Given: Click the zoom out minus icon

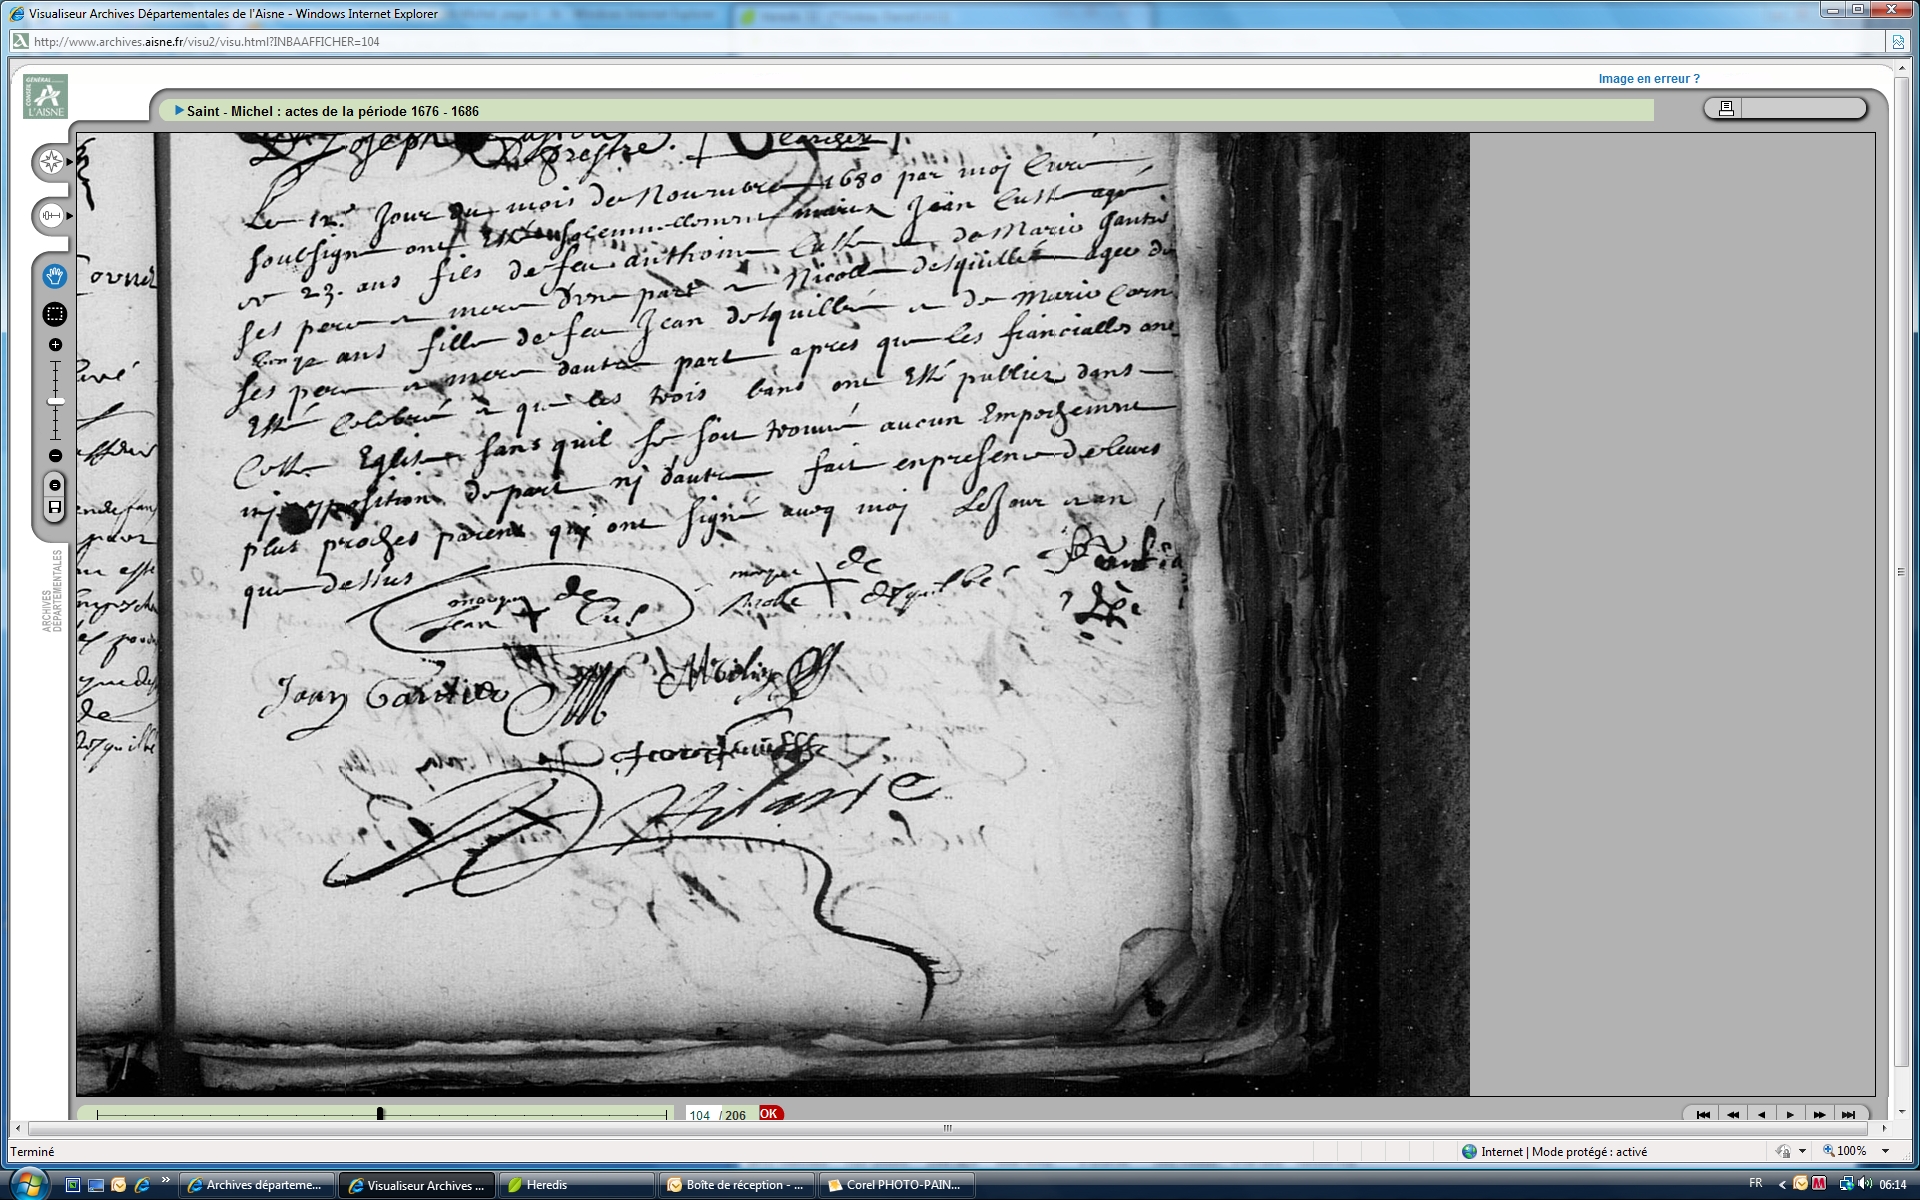Looking at the screenshot, I should (55, 456).
